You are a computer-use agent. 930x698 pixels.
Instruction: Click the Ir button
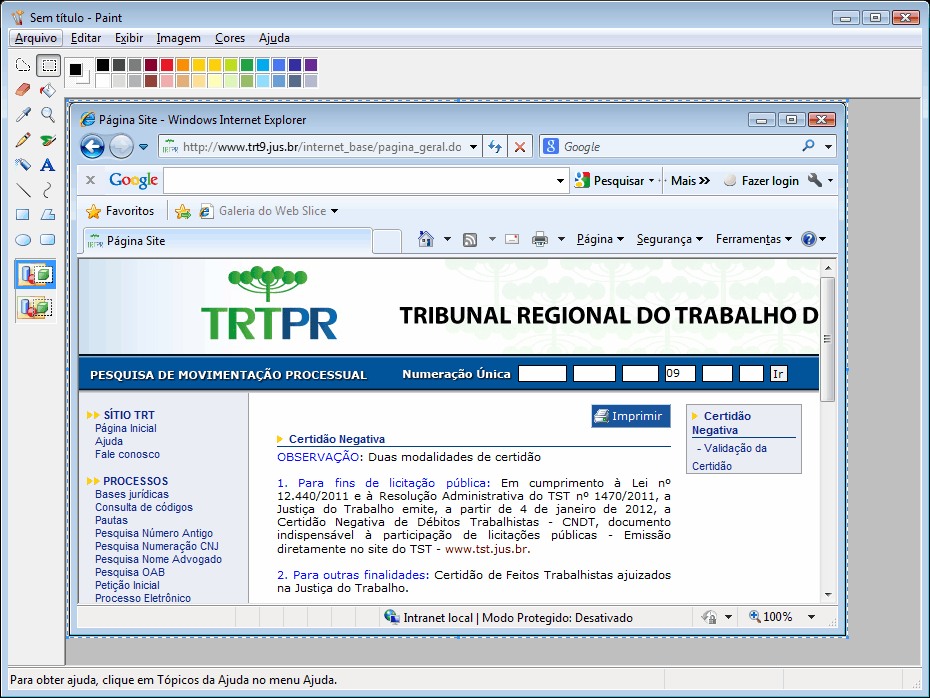click(x=778, y=374)
